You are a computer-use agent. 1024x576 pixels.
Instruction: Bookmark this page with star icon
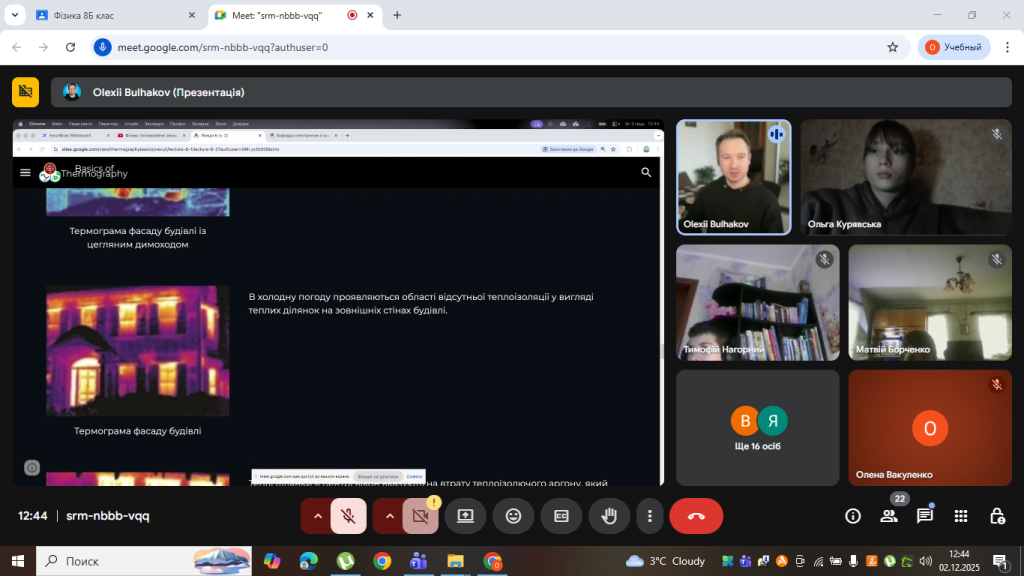click(x=893, y=47)
